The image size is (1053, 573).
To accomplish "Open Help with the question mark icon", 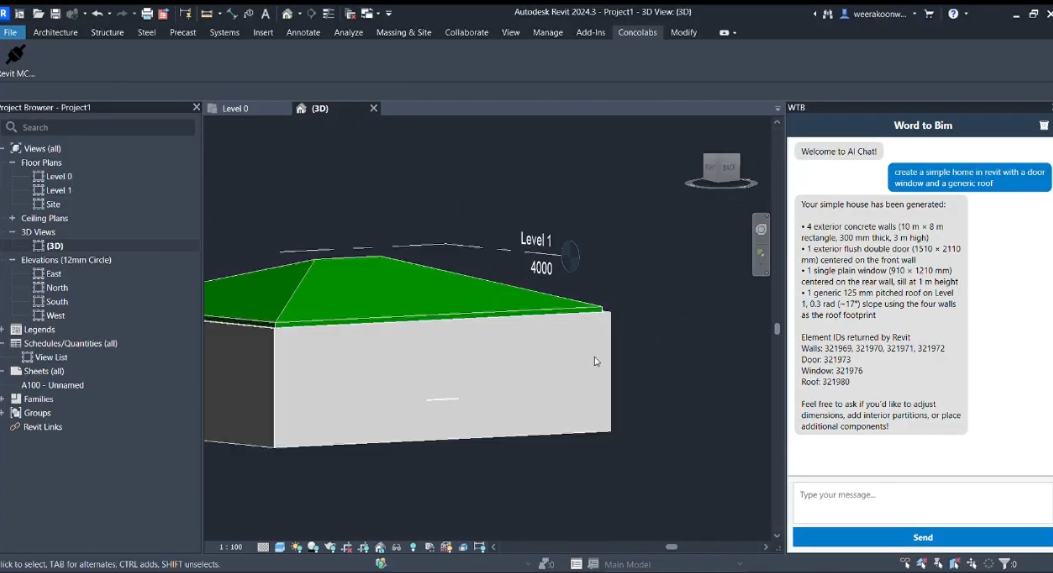I will (953, 13).
